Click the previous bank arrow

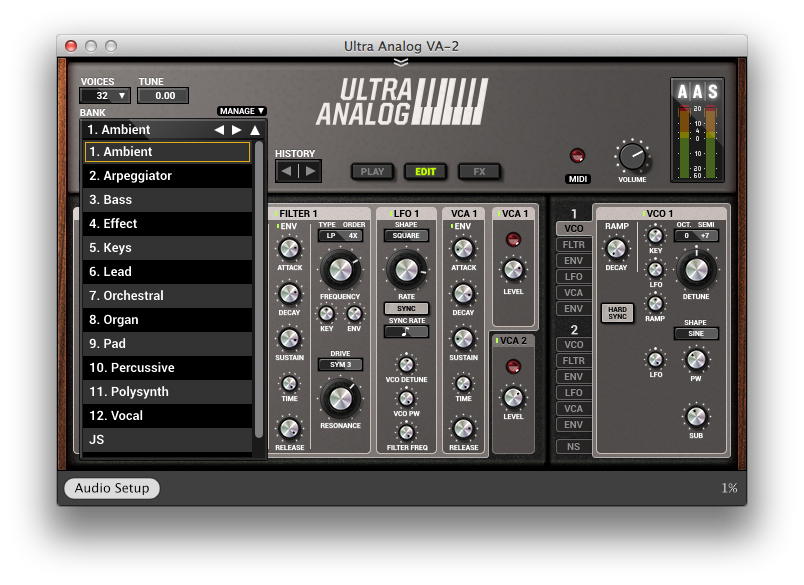(219, 130)
